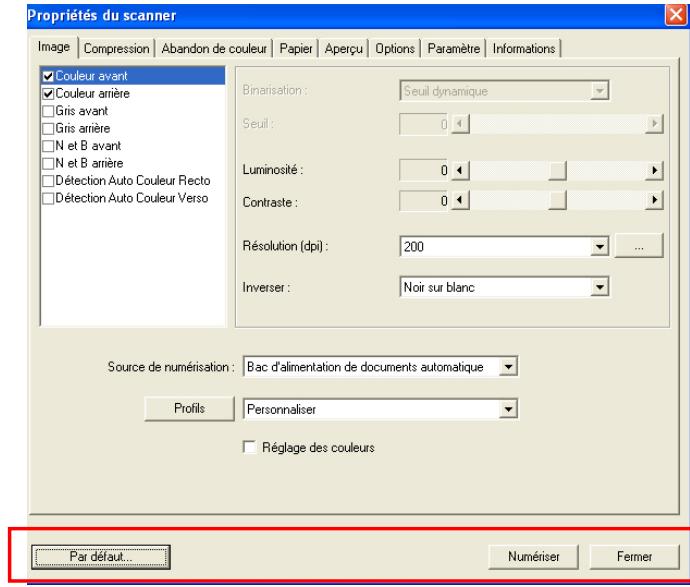690x587 pixels.
Task: Click the Luminosité slider right arrow
Action: (x=654, y=170)
